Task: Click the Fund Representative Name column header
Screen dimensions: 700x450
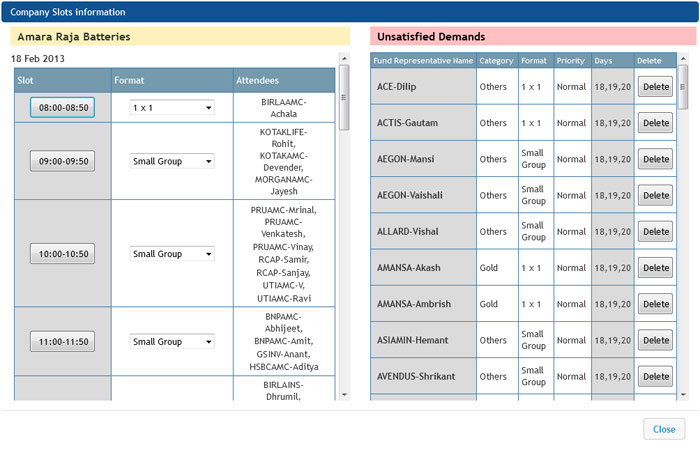Action: pos(423,61)
